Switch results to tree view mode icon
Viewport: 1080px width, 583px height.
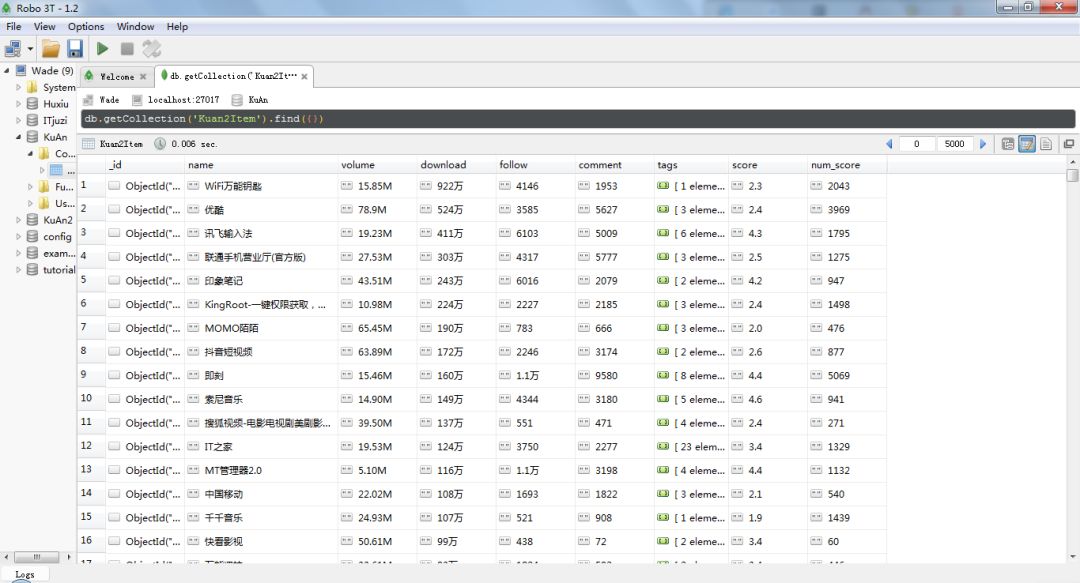pyautogui.click(x=1008, y=144)
